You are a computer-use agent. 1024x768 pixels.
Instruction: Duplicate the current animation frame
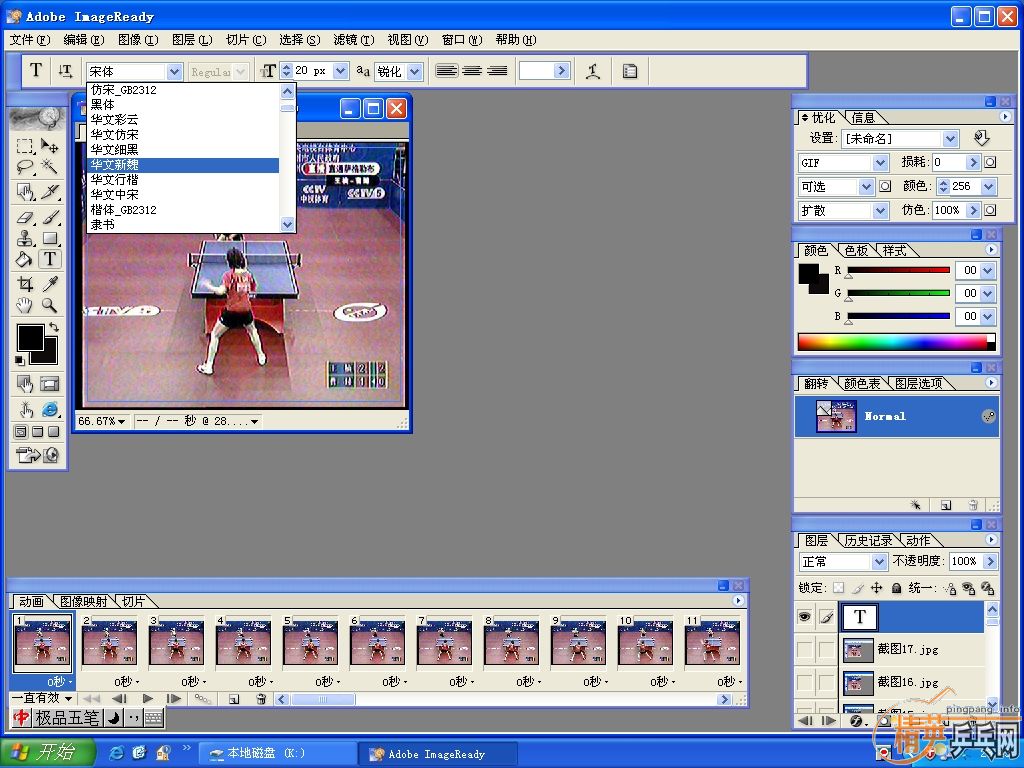point(234,699)
